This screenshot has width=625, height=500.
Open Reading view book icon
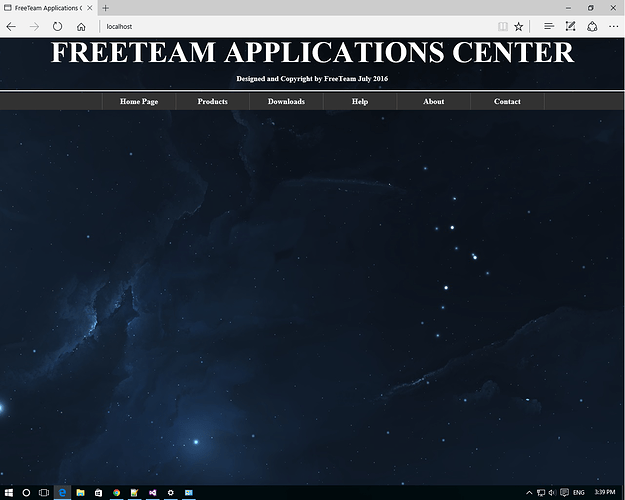tap(502, 26)
